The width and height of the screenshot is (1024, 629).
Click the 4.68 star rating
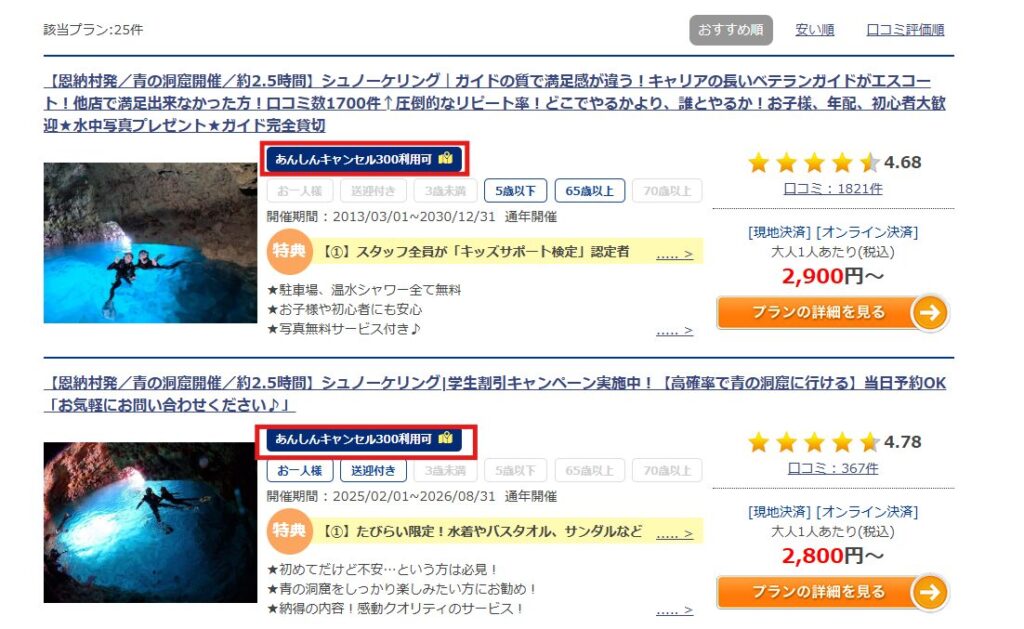click(833, 162)
